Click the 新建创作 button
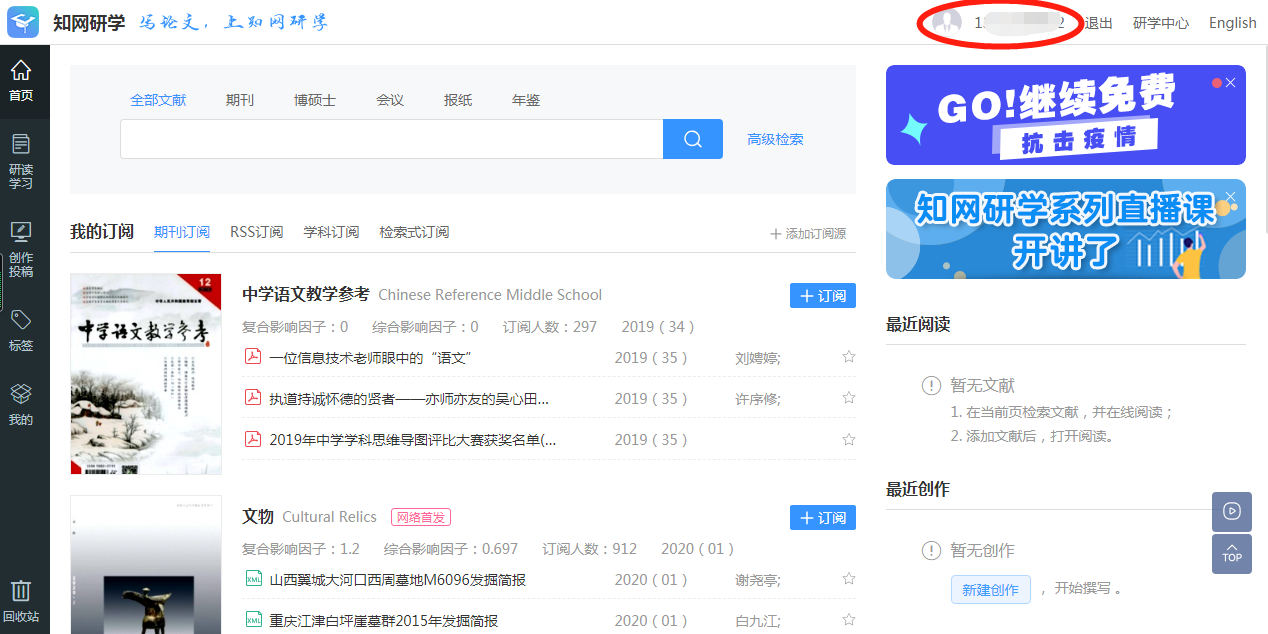This screenshot has height=634, width=1268. (991, 590)
